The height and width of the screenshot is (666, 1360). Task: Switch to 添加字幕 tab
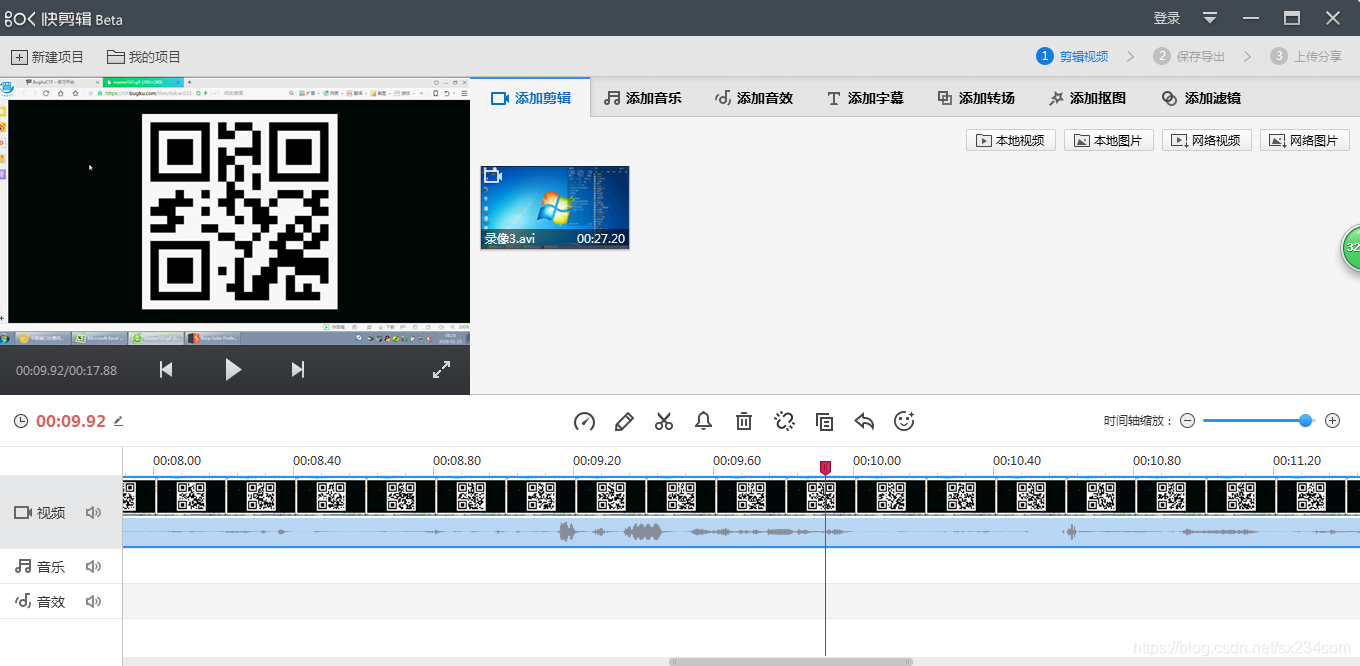pos(865,98)
